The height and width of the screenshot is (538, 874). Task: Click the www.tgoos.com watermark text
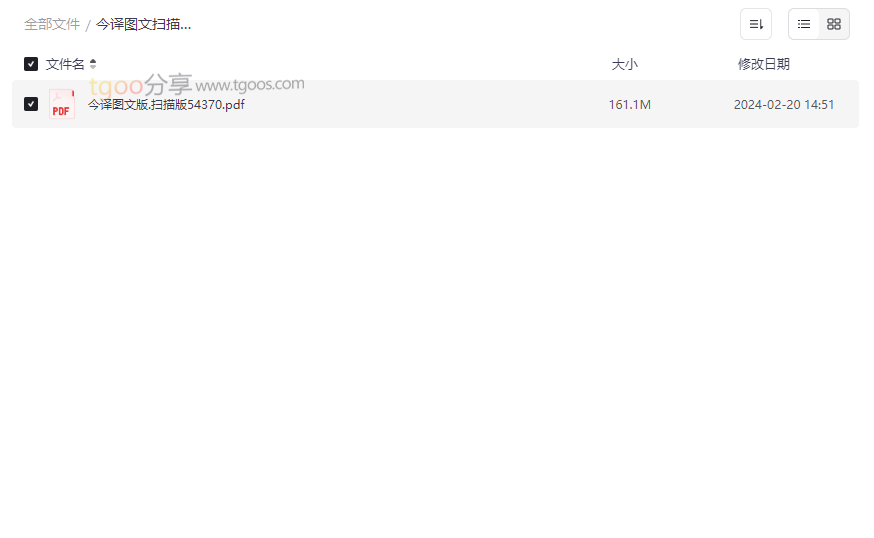[x=250, y=85]
